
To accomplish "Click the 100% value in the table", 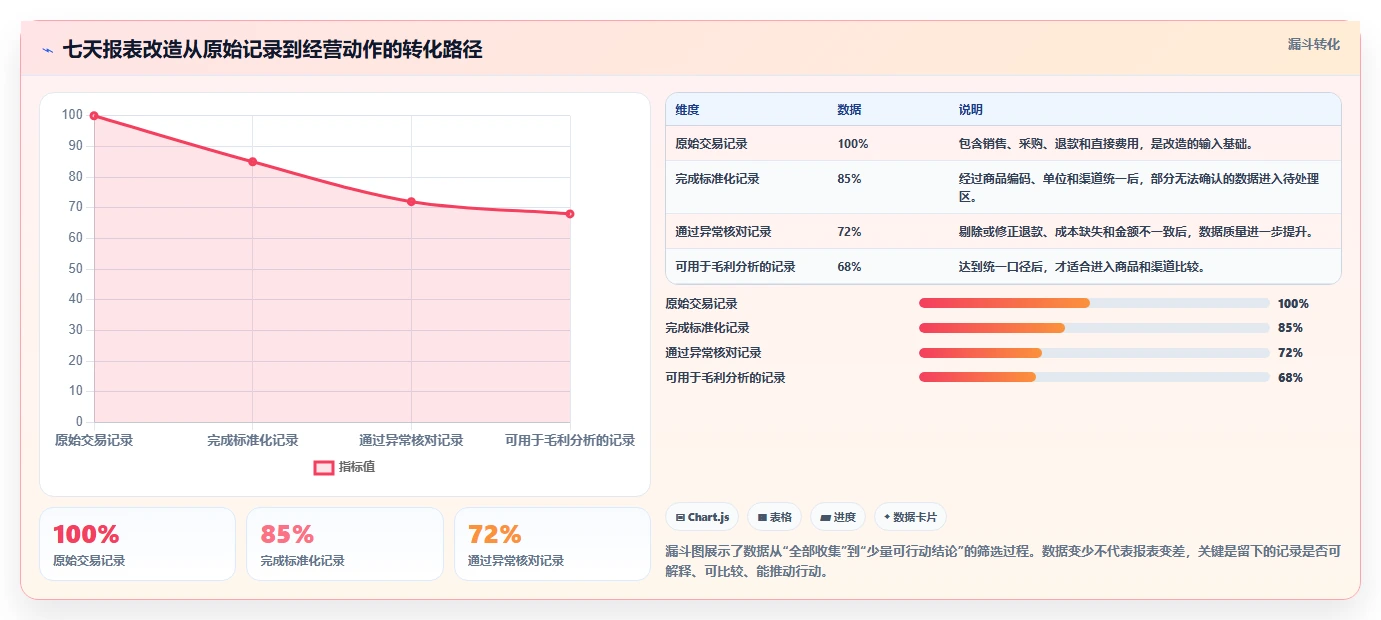I will click(x=853, y=144).
